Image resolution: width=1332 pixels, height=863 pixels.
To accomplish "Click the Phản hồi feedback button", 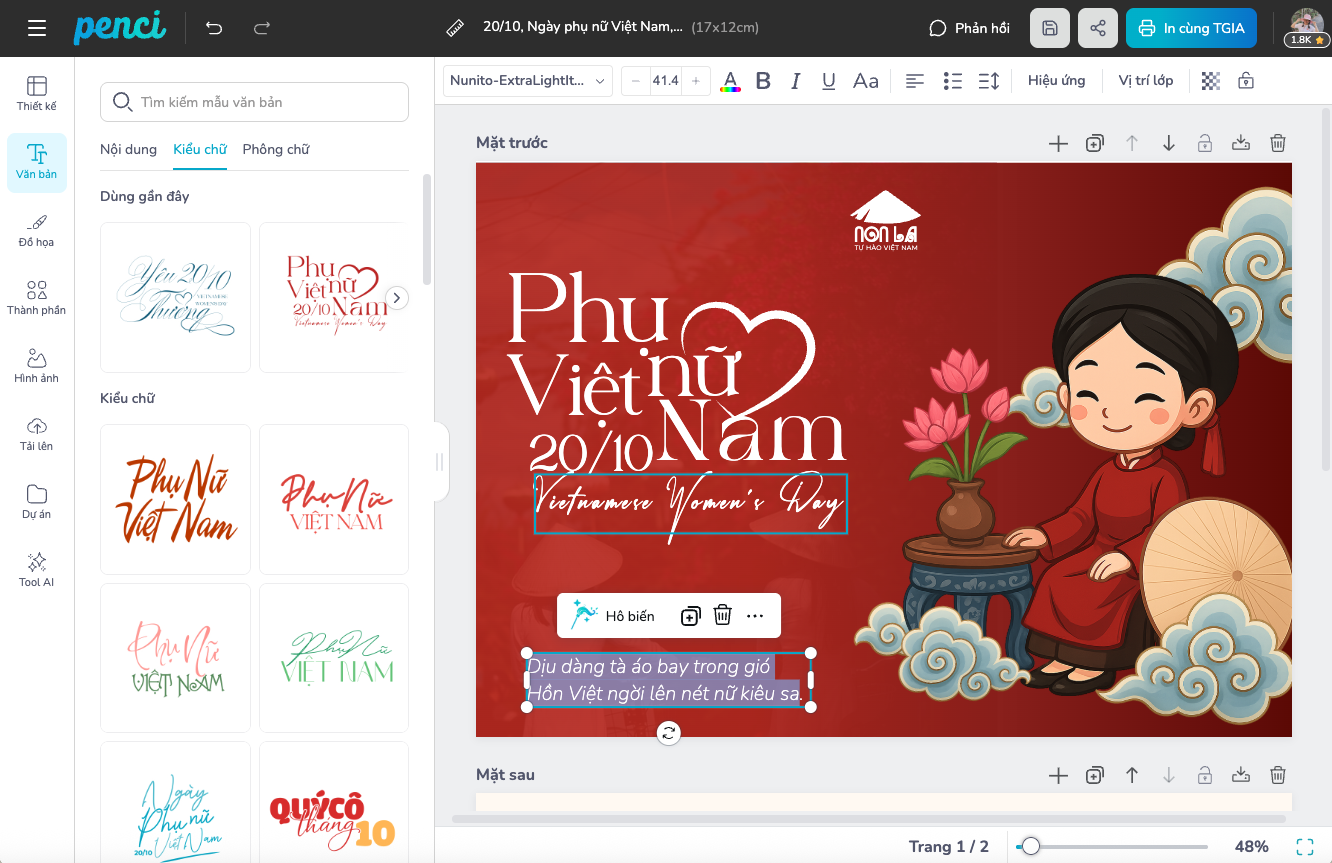I will (x=969, y=28).
